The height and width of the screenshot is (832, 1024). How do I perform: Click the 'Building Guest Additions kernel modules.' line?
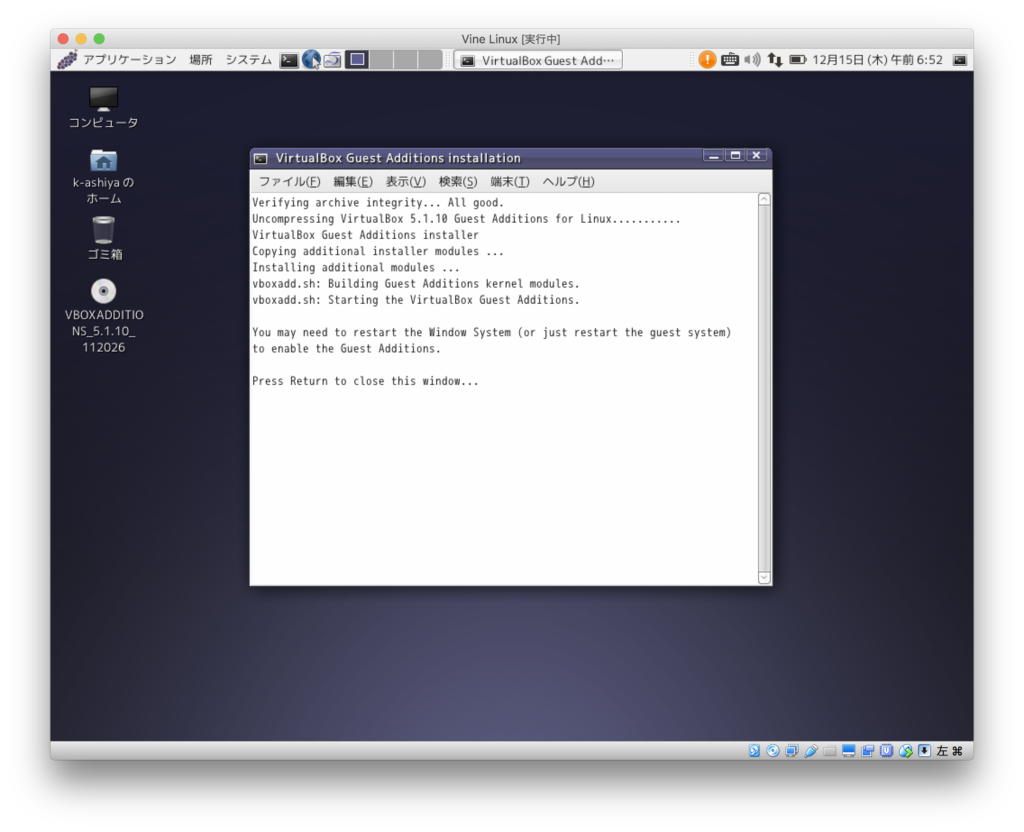[x=416, y=284]
